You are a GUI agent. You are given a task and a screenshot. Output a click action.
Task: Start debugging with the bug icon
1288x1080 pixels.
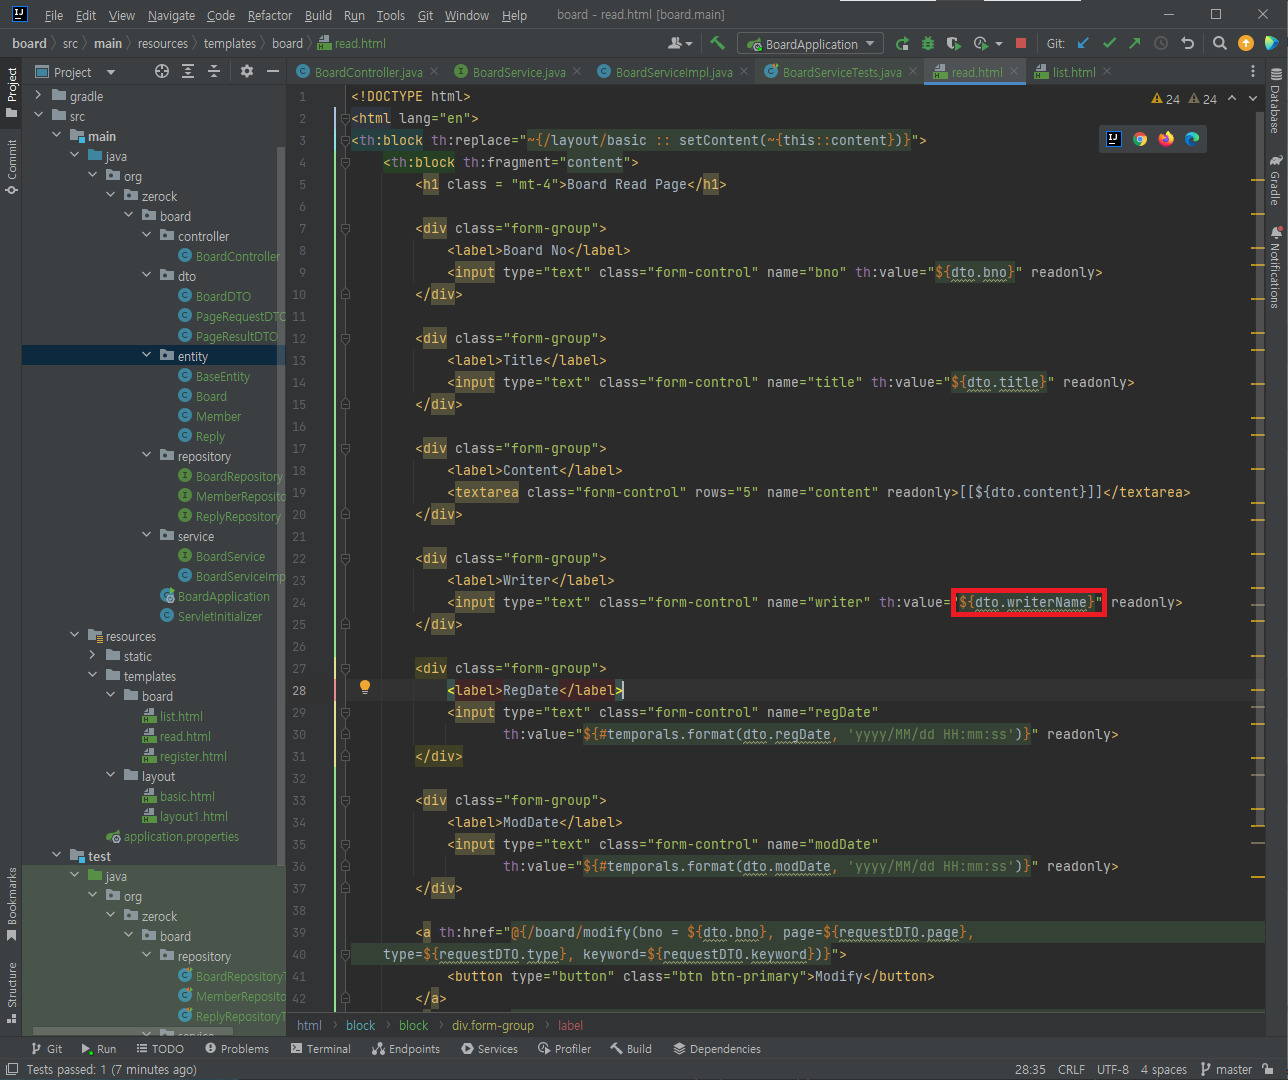click(928, 43)
